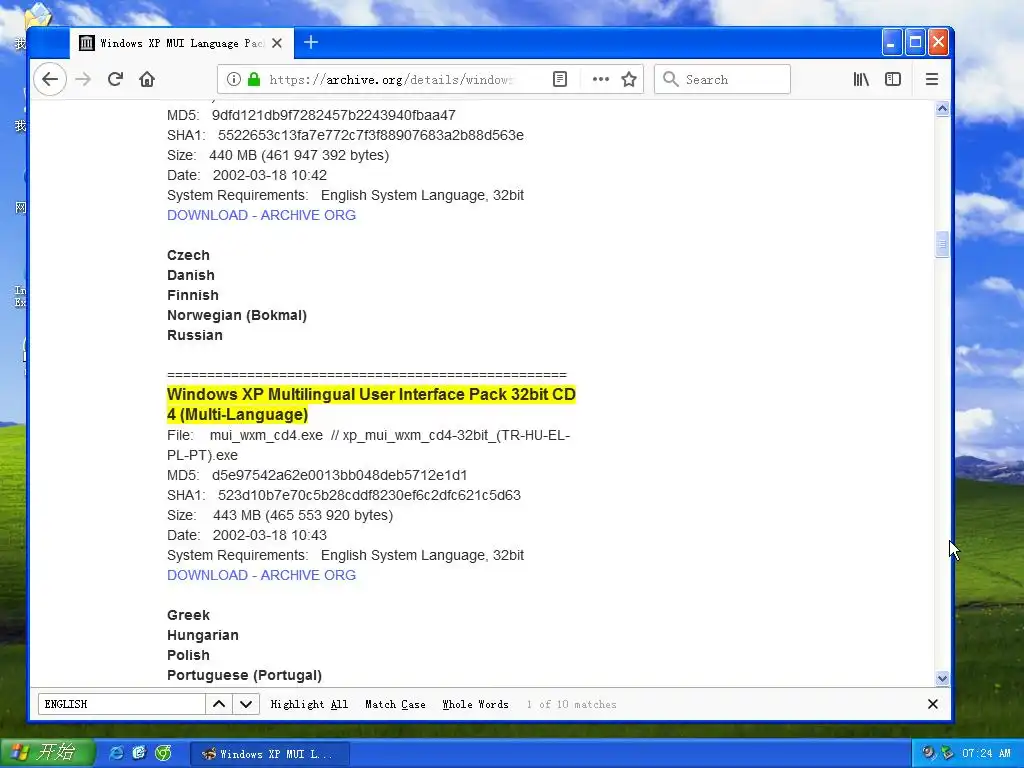
Task: Open page actions three-dot menu
Action: click(600, 80)
